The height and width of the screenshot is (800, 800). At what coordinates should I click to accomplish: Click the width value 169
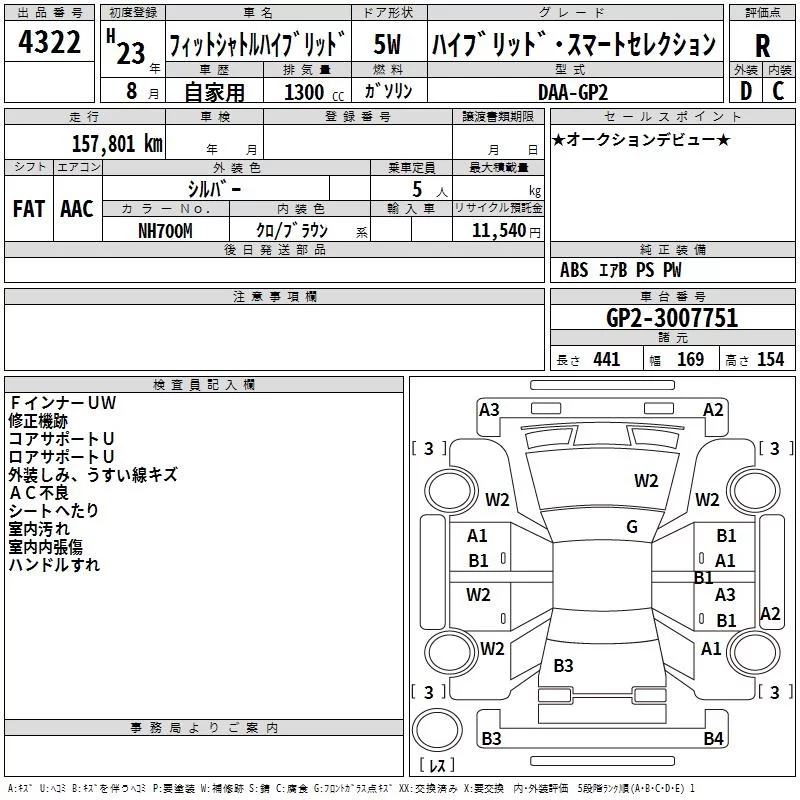pos(690,359)
